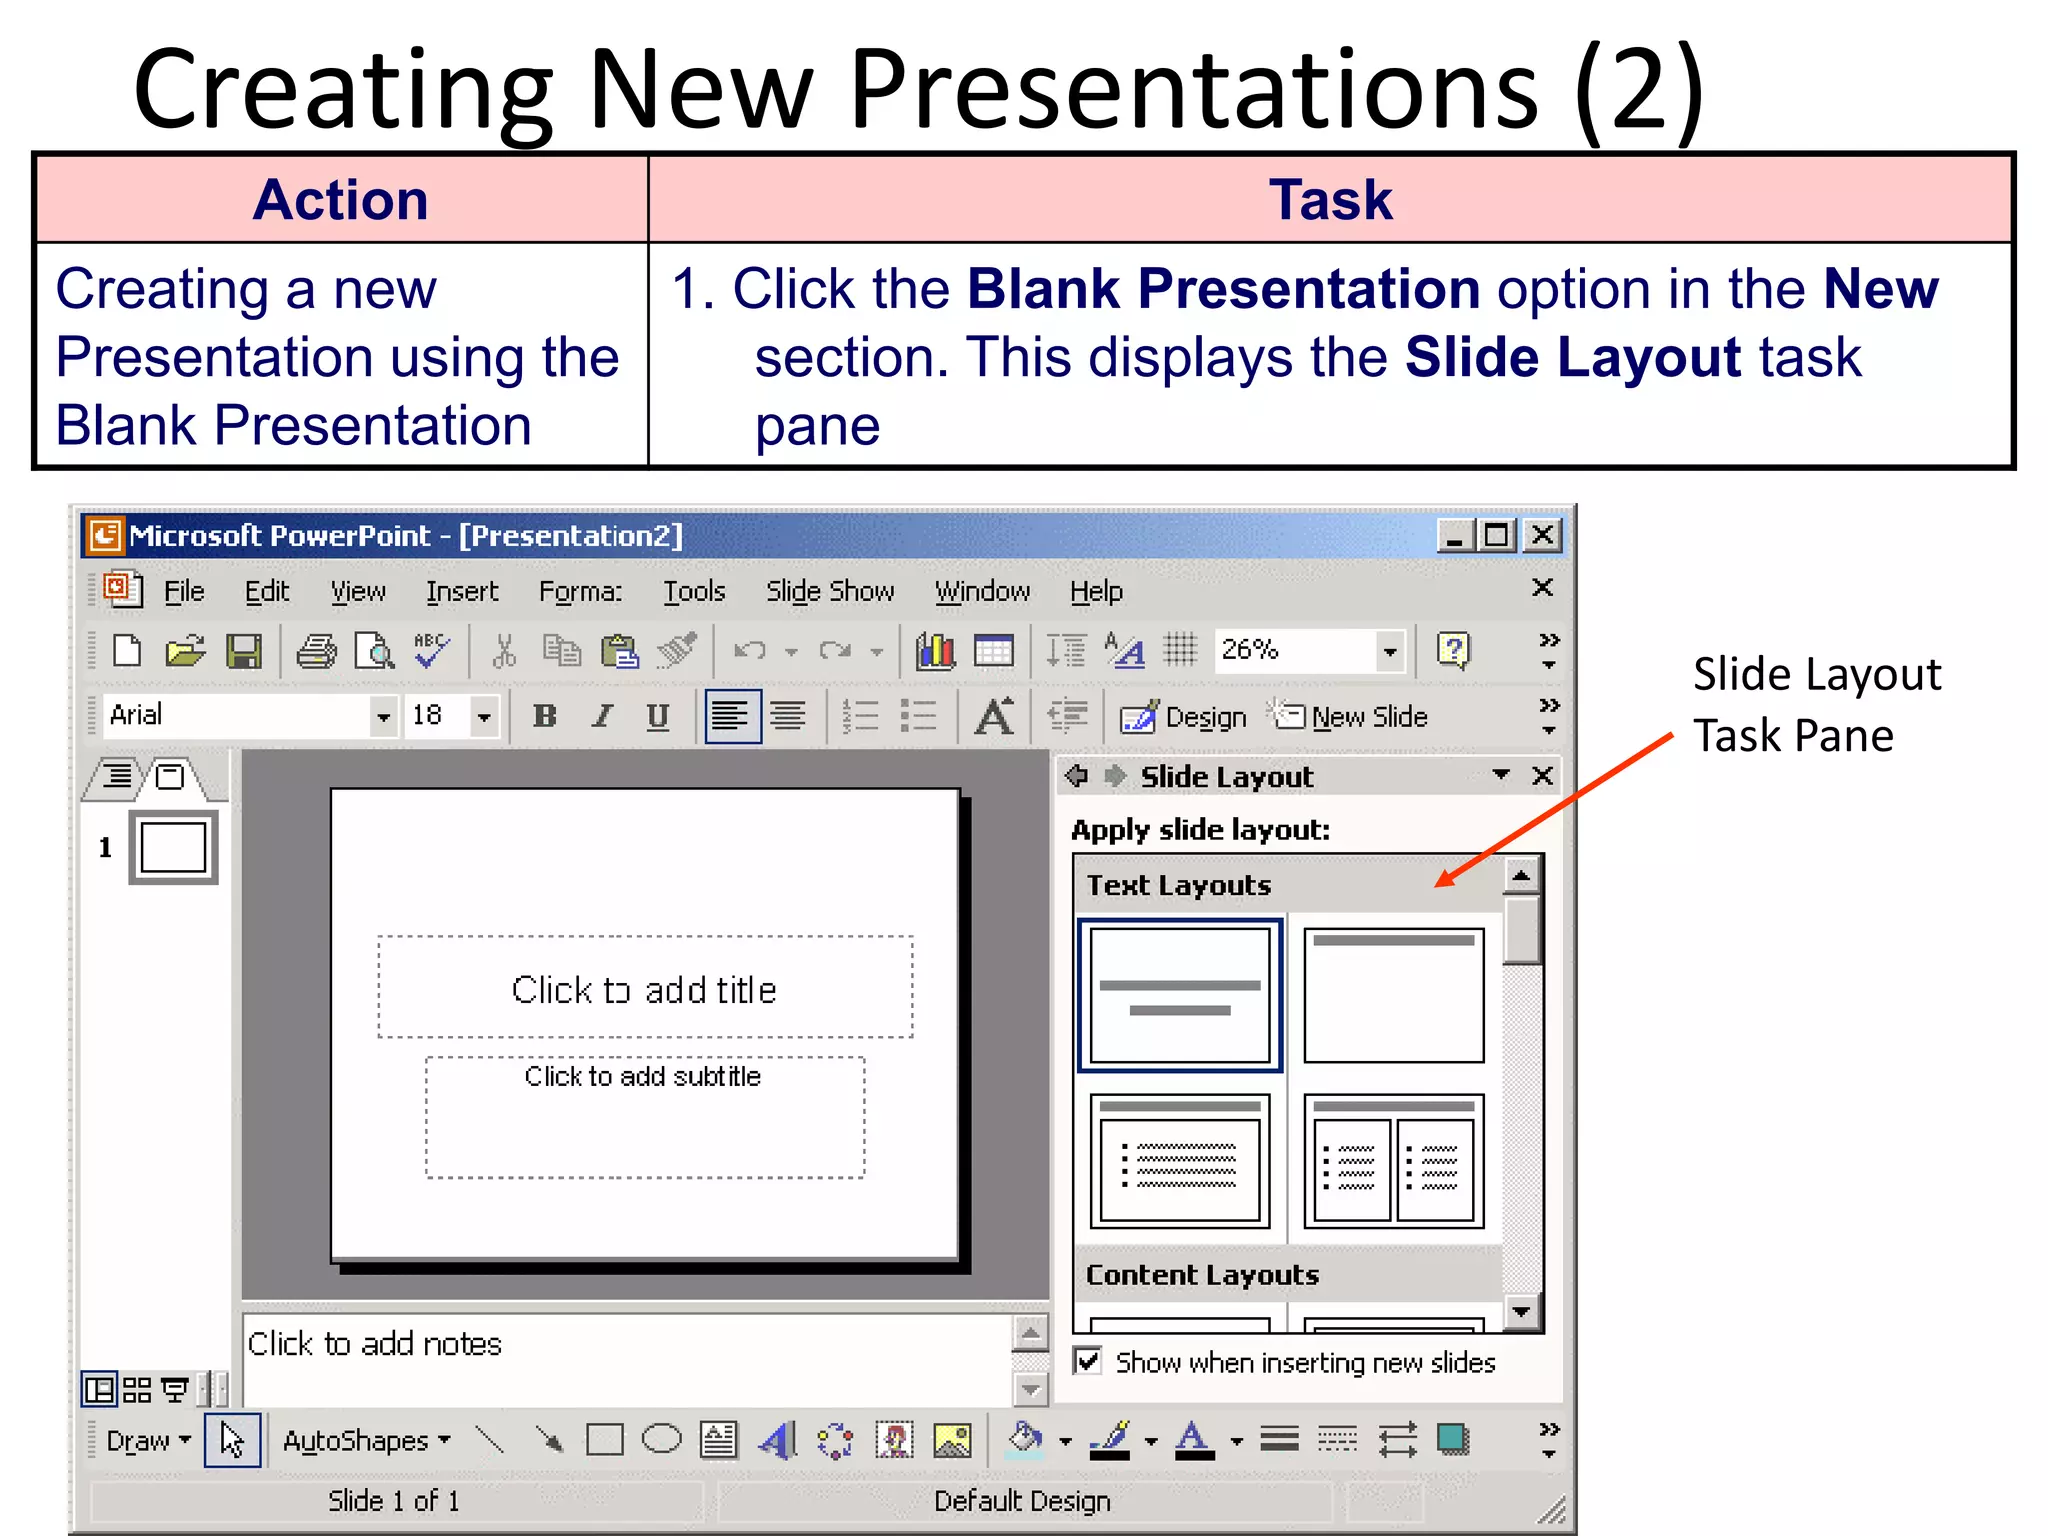The height and width of the screenshot is (1536, 2048).
Task: Select the Insert WordArt icon
Action: click(x=777, y=1441)
